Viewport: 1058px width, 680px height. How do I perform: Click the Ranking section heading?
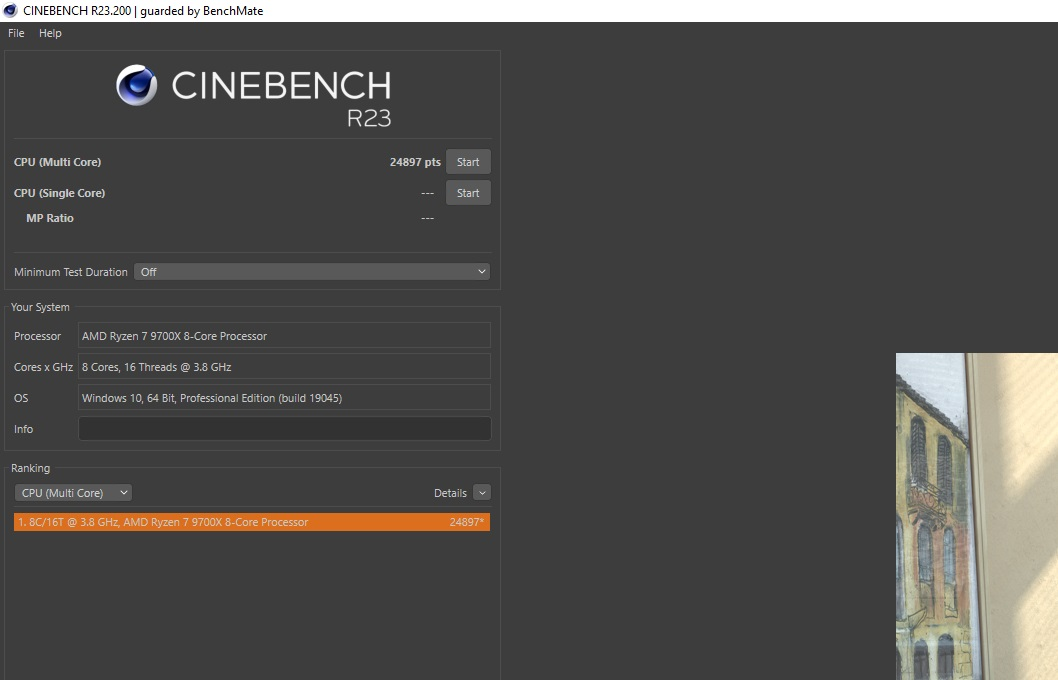30,468
